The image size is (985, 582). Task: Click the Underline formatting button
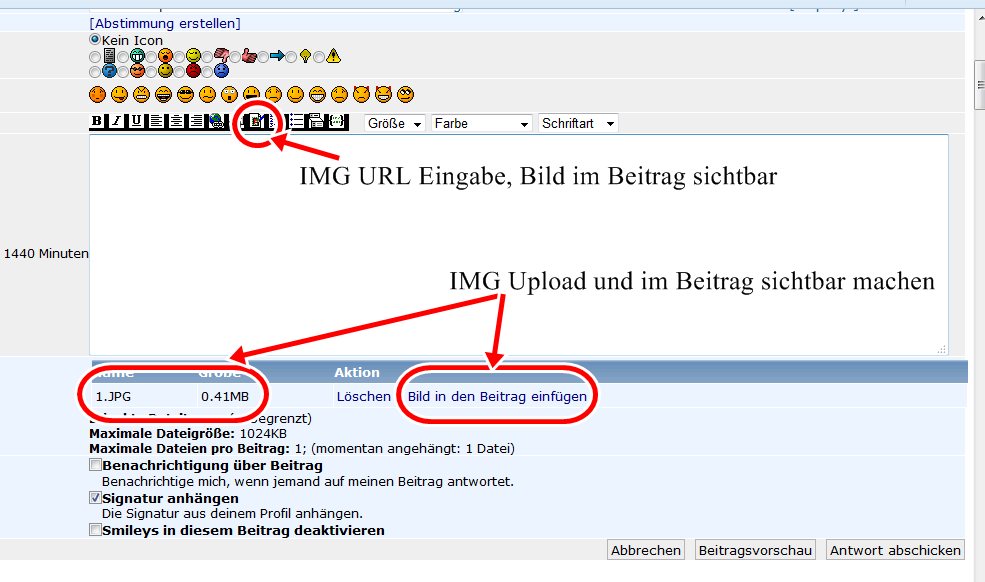pos(136,122)
